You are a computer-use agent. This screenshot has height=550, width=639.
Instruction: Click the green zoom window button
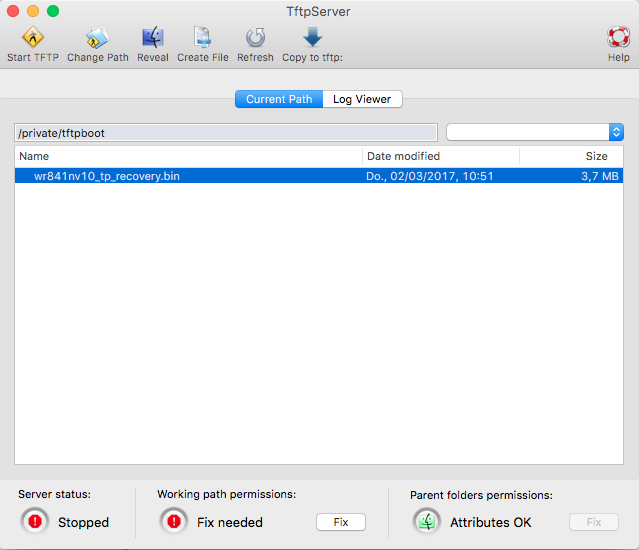pyautogui.click(x=53, y=11)
